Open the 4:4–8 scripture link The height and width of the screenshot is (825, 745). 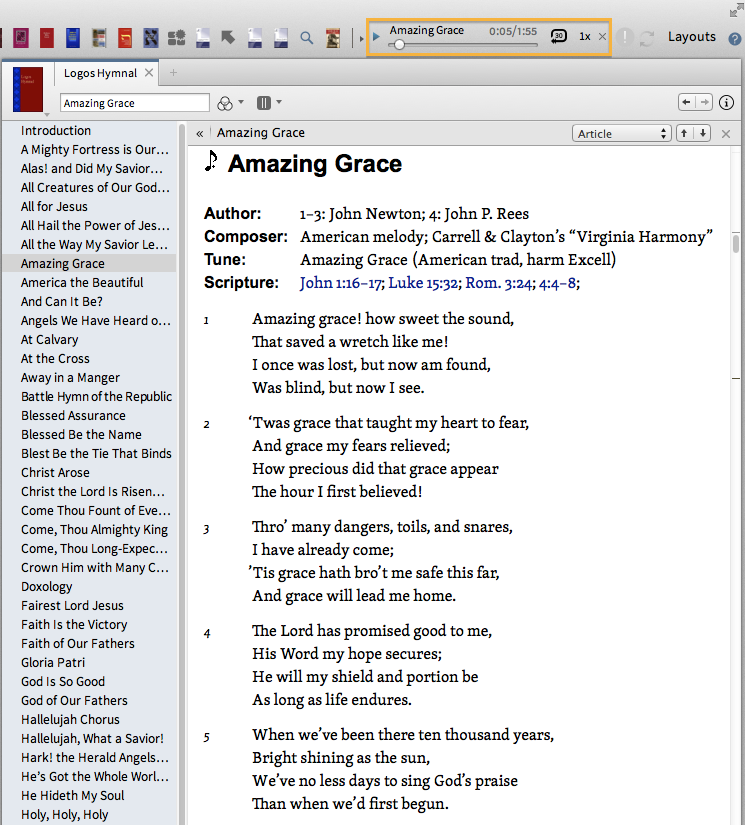557,283
